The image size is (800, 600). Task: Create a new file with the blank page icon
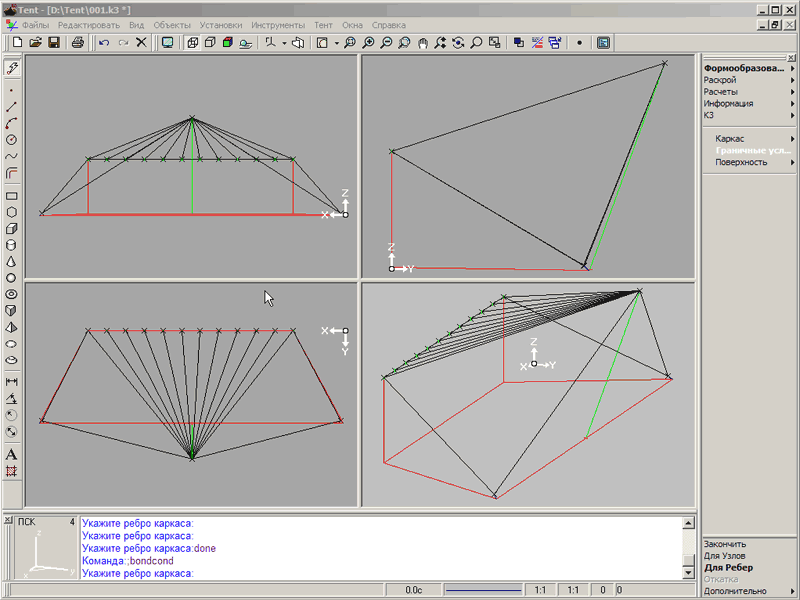(x=17, y=43)
